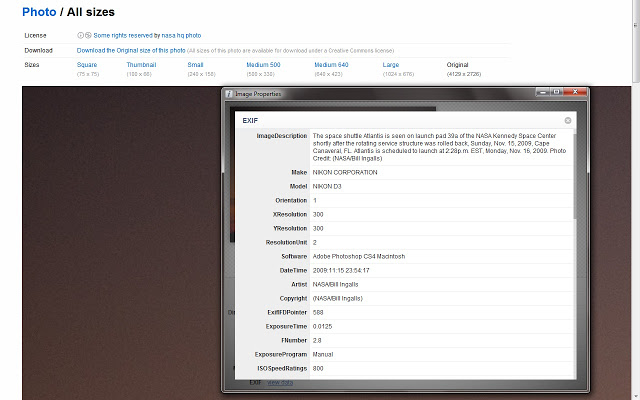Image resolution: width=640 pixels, height=400 pixels.
Task: Close the EXIF panel with its round X icon
Action: [568, 120]
